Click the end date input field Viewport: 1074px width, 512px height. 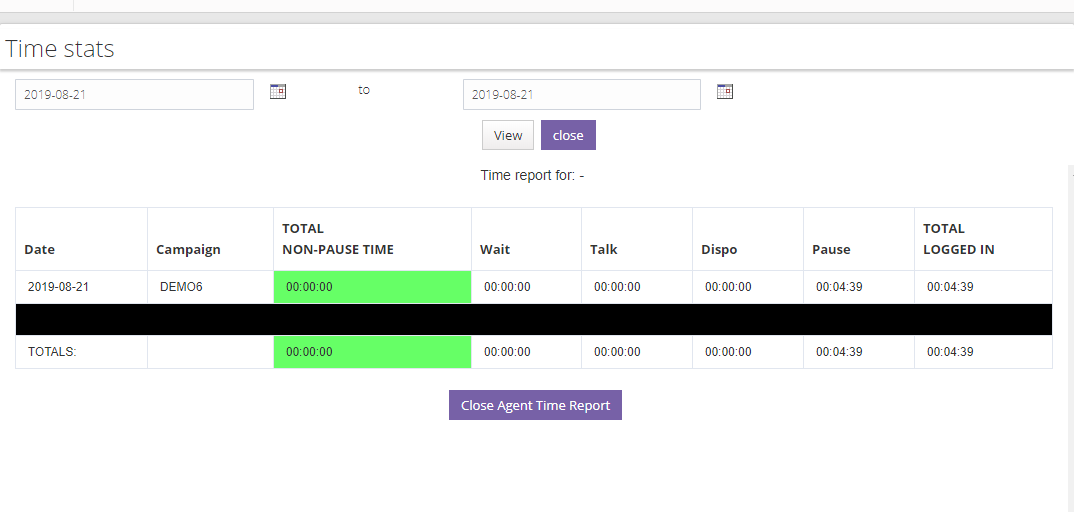581,95
